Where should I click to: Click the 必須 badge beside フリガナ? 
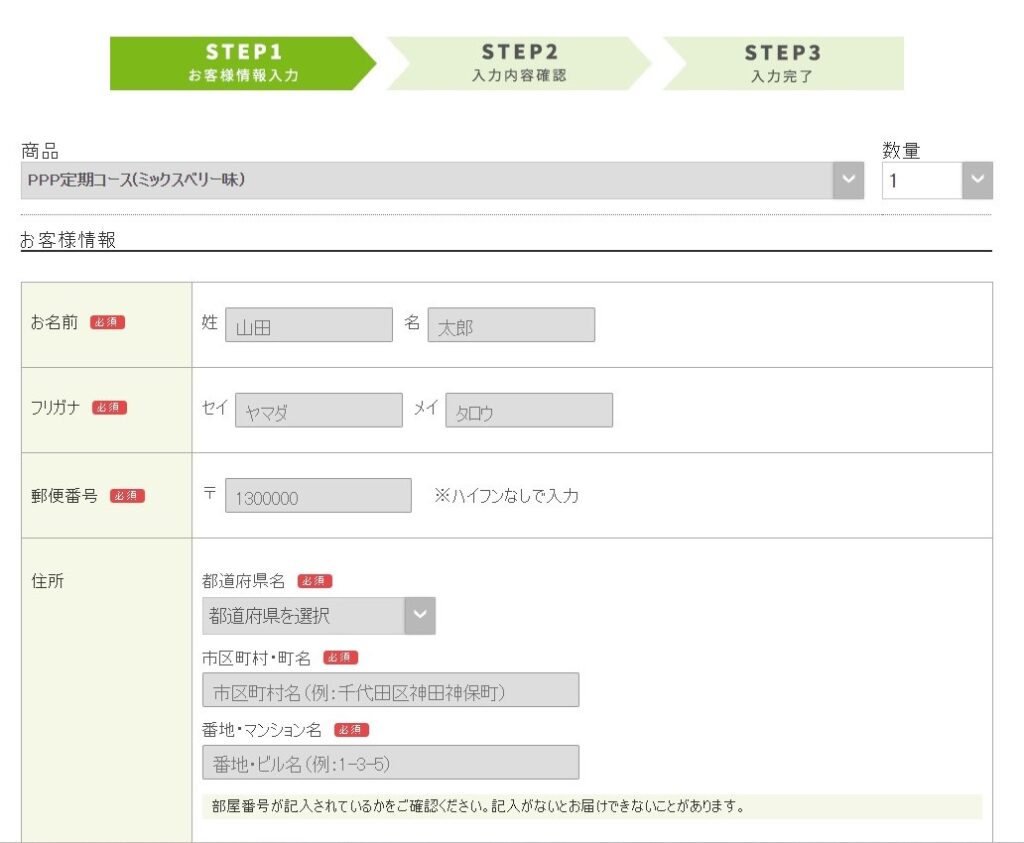110,407
